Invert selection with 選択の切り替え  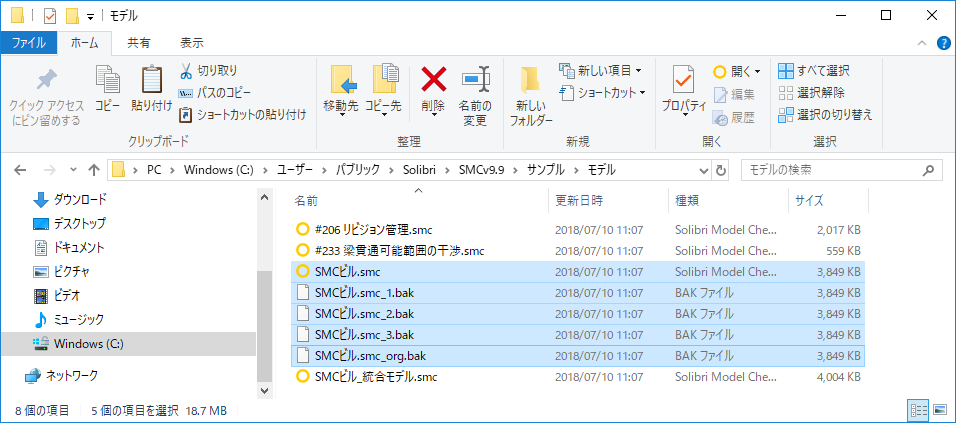(x=826, y=115)
